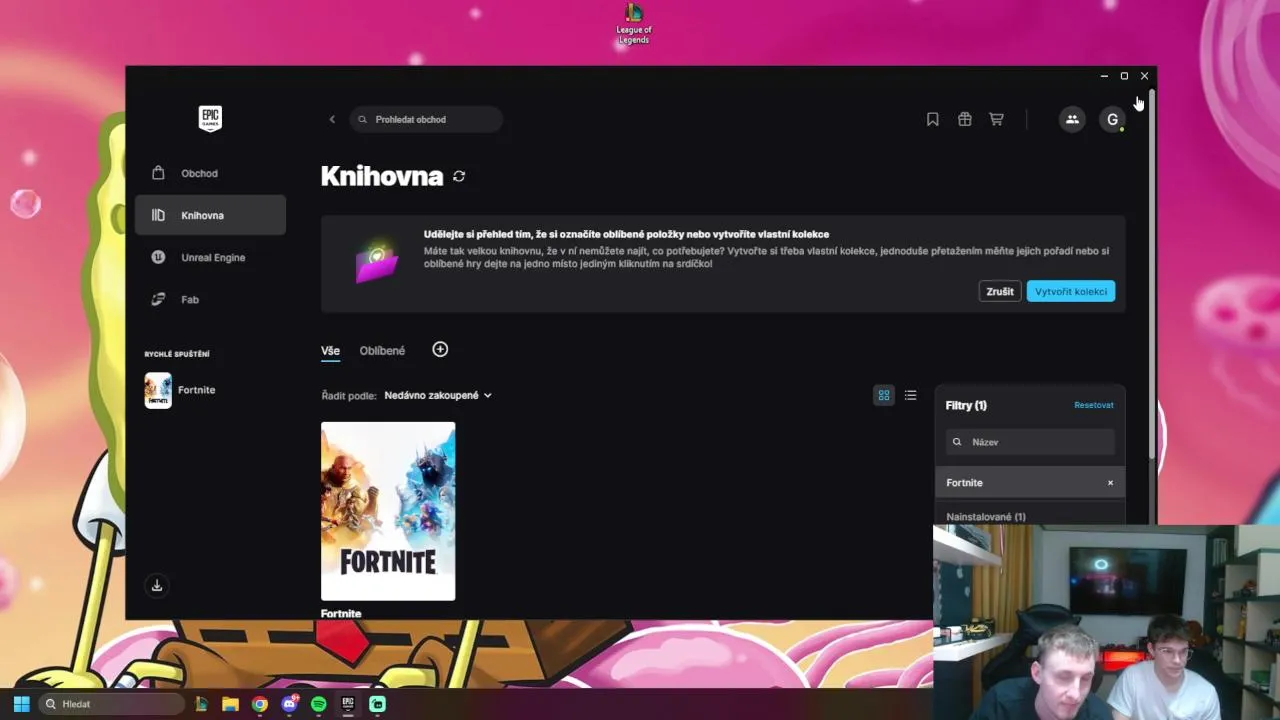Open the friends list icon
1280x720 pixels.
pos(1072,119)
